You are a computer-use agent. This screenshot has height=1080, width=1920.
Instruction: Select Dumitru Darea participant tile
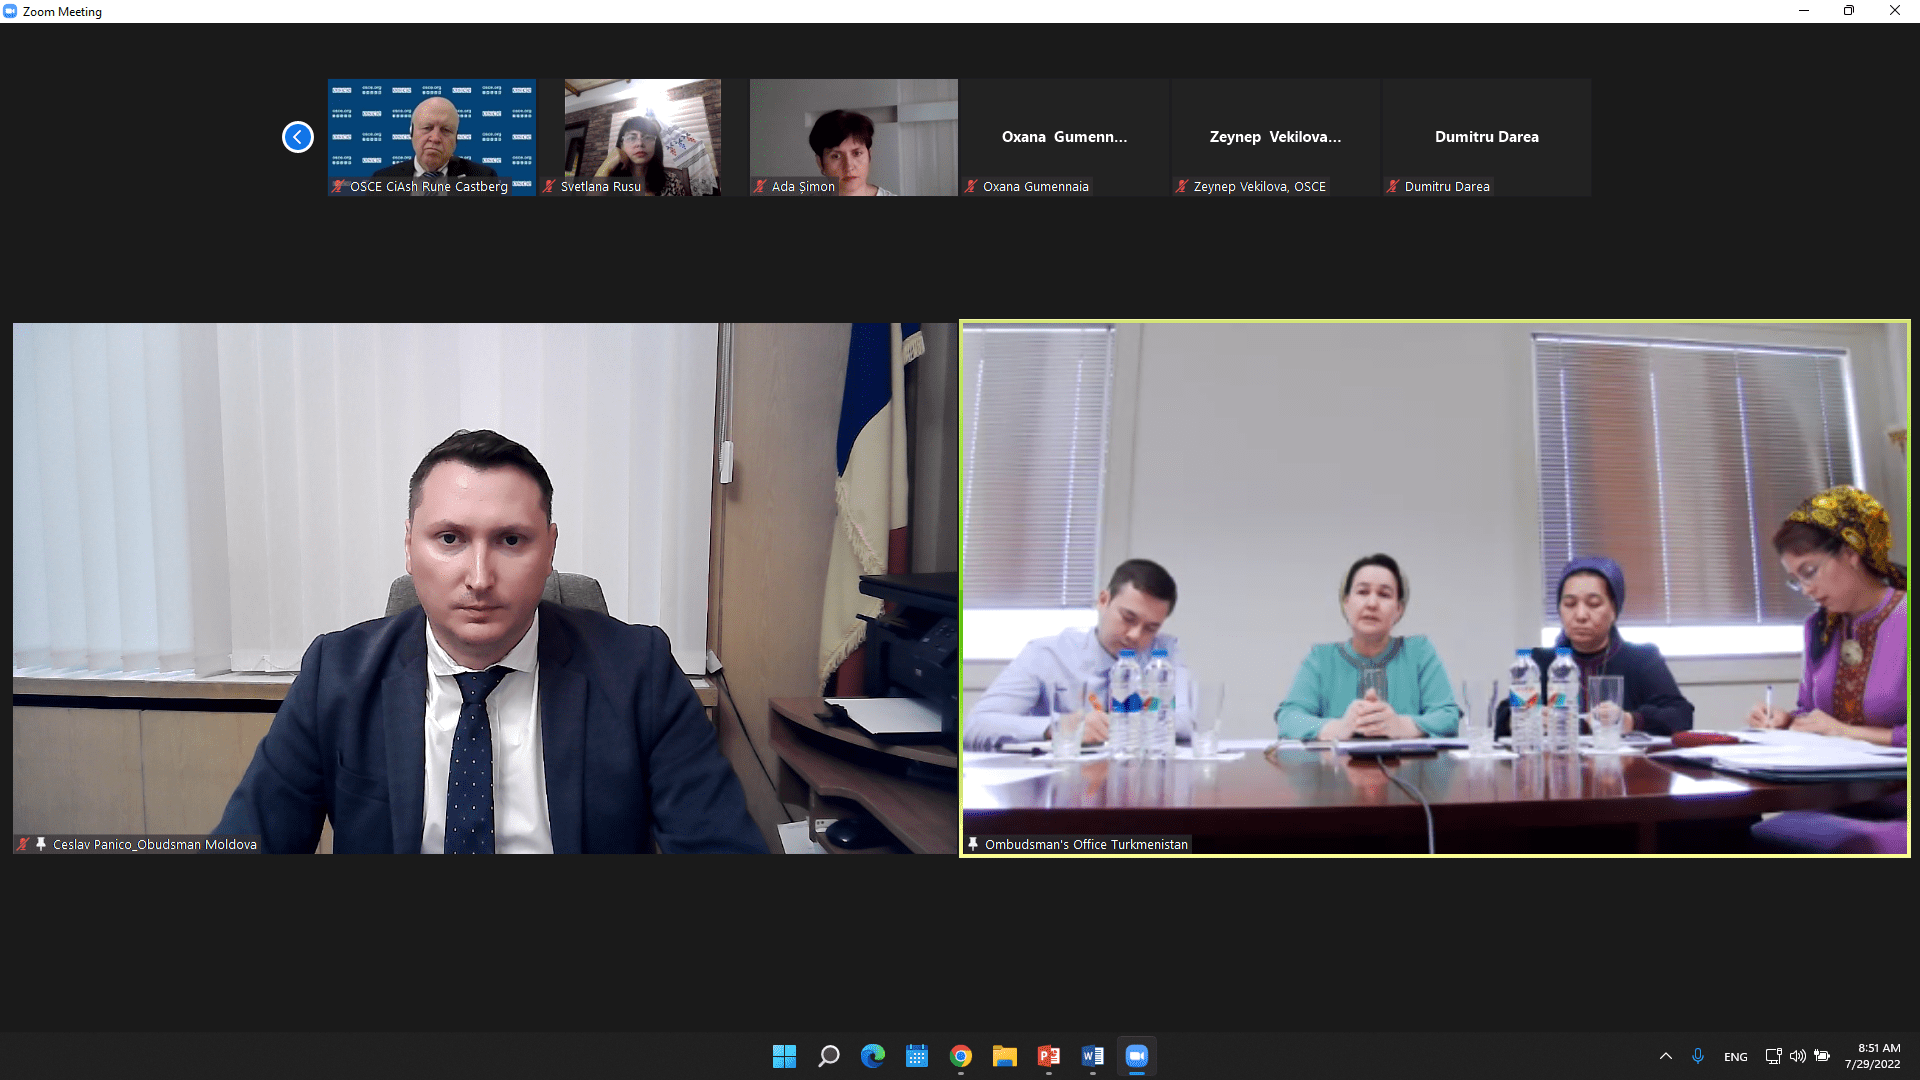pos(1487,137)
